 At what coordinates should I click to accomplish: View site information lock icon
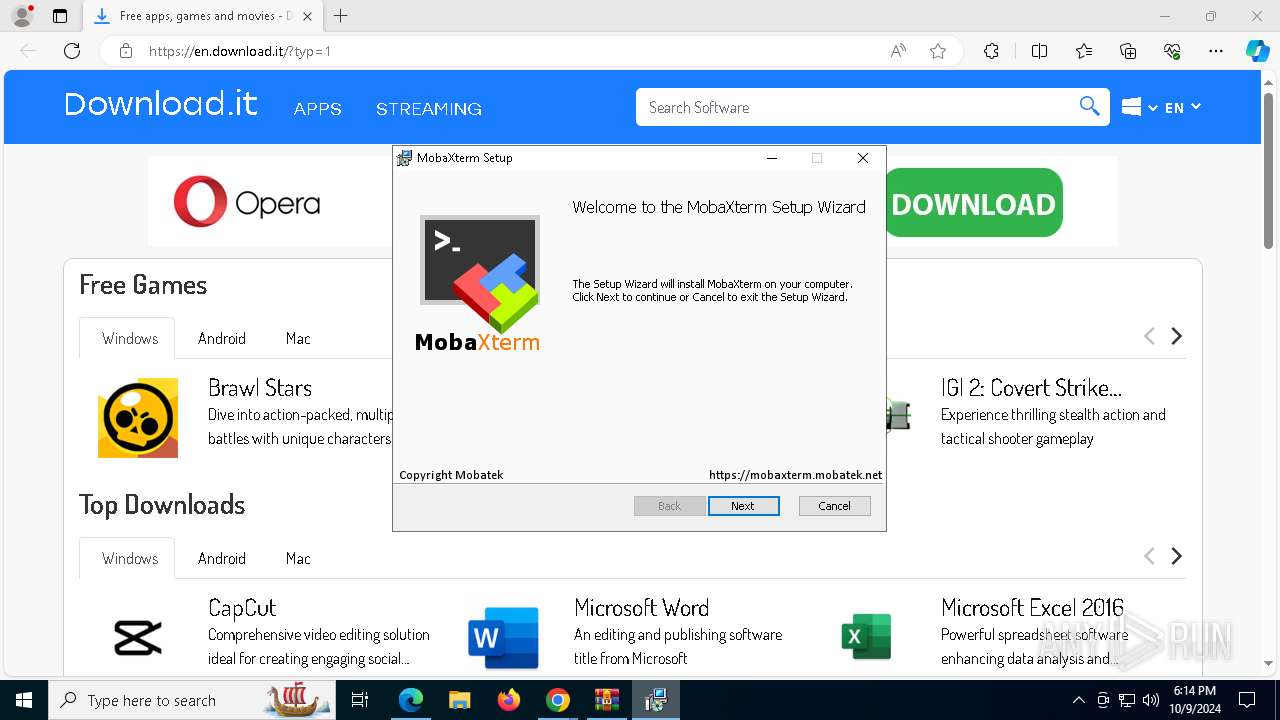[126, 51]
